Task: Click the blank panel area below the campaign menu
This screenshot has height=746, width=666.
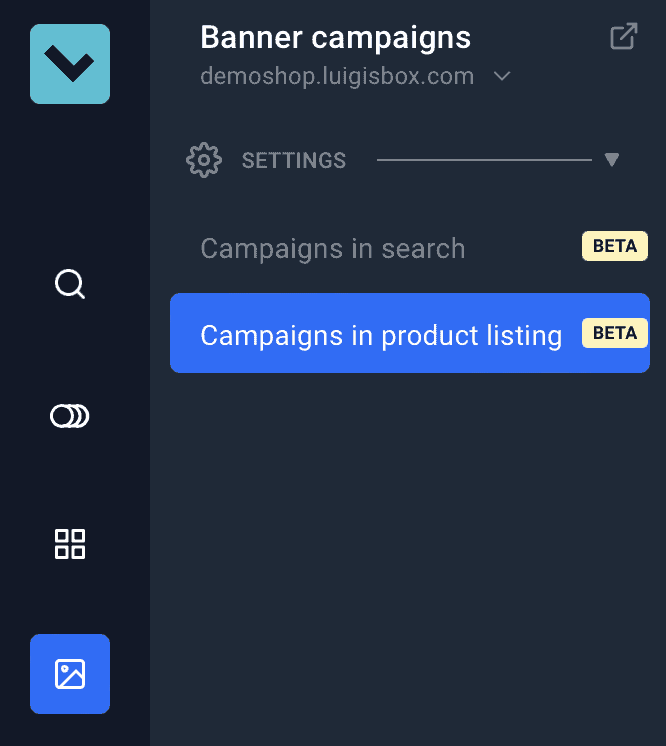Action: click(x=408, y=550)
